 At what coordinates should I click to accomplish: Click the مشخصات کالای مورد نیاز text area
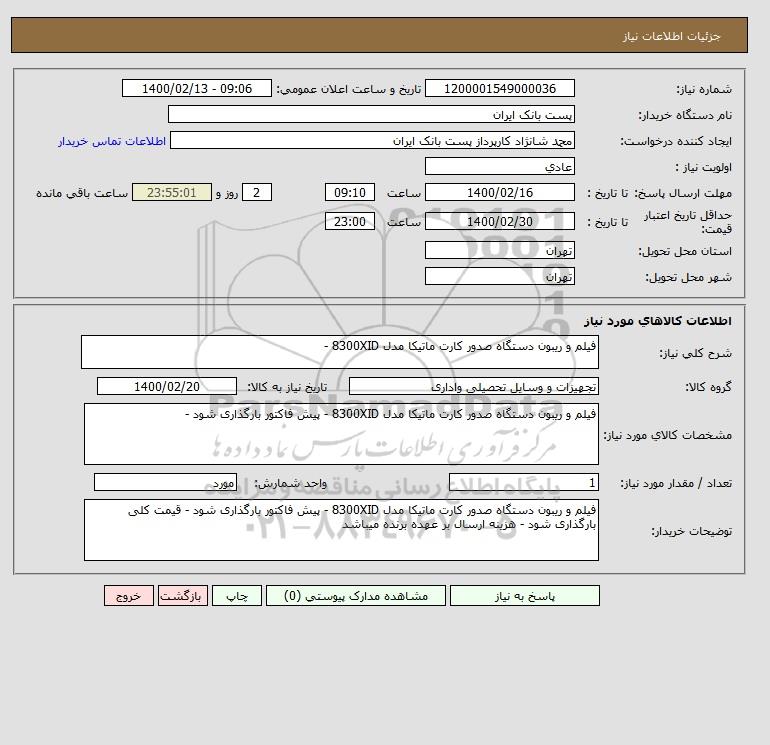coord(341,434)
